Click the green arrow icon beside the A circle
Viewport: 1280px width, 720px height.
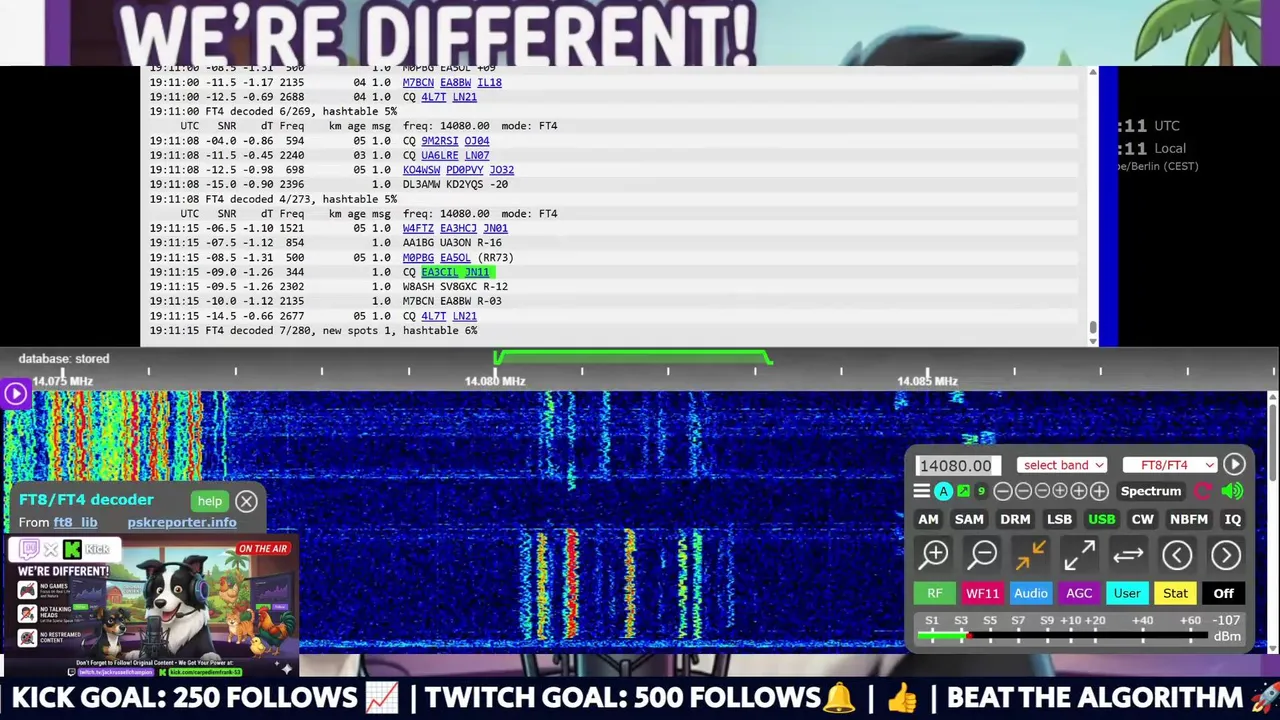[964, 491]
